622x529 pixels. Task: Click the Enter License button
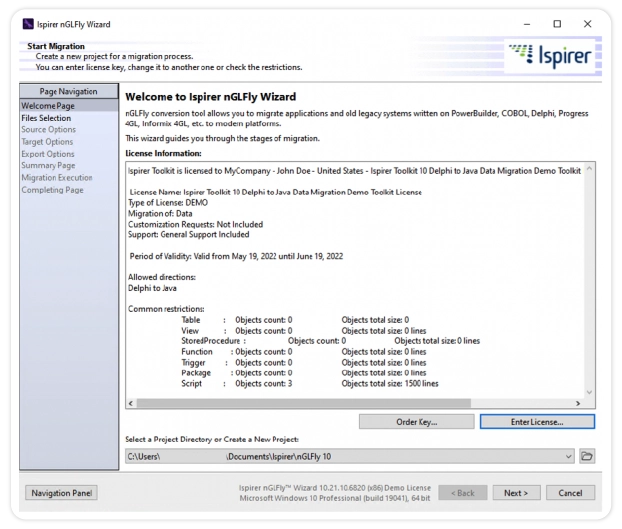537,422
